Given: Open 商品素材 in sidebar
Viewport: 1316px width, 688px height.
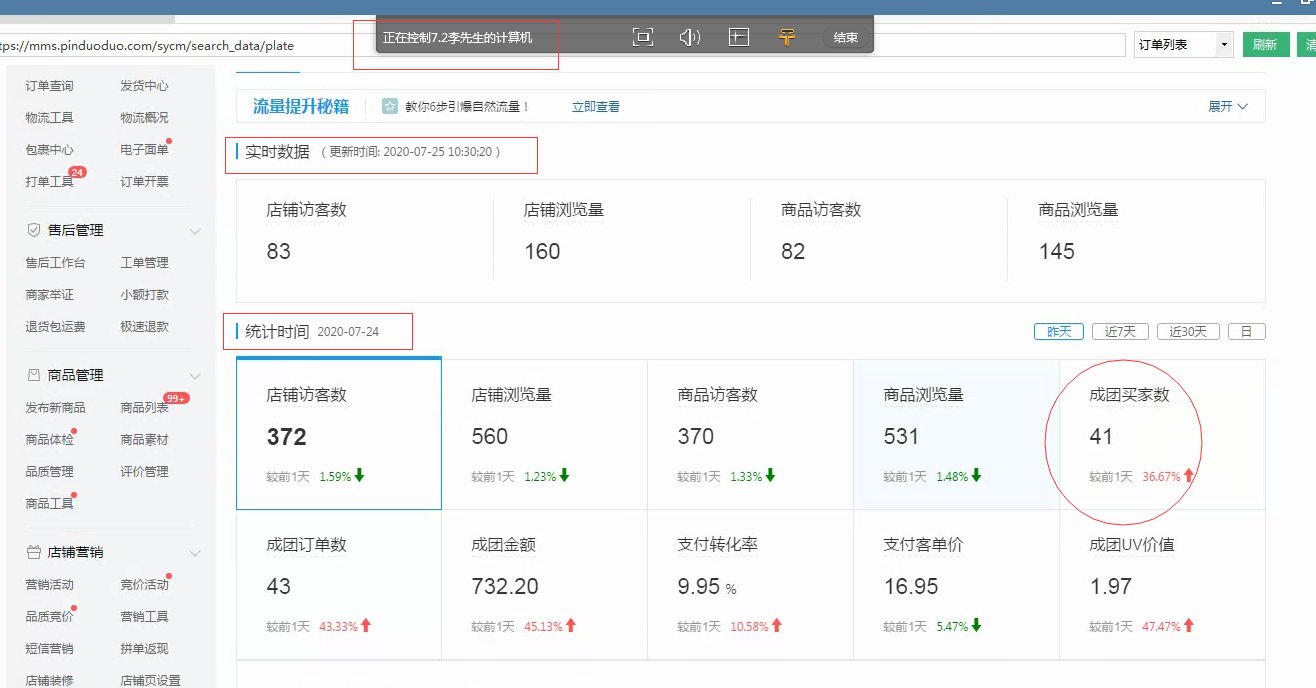Looking at the screenshot, I should (x=144, y=440).
